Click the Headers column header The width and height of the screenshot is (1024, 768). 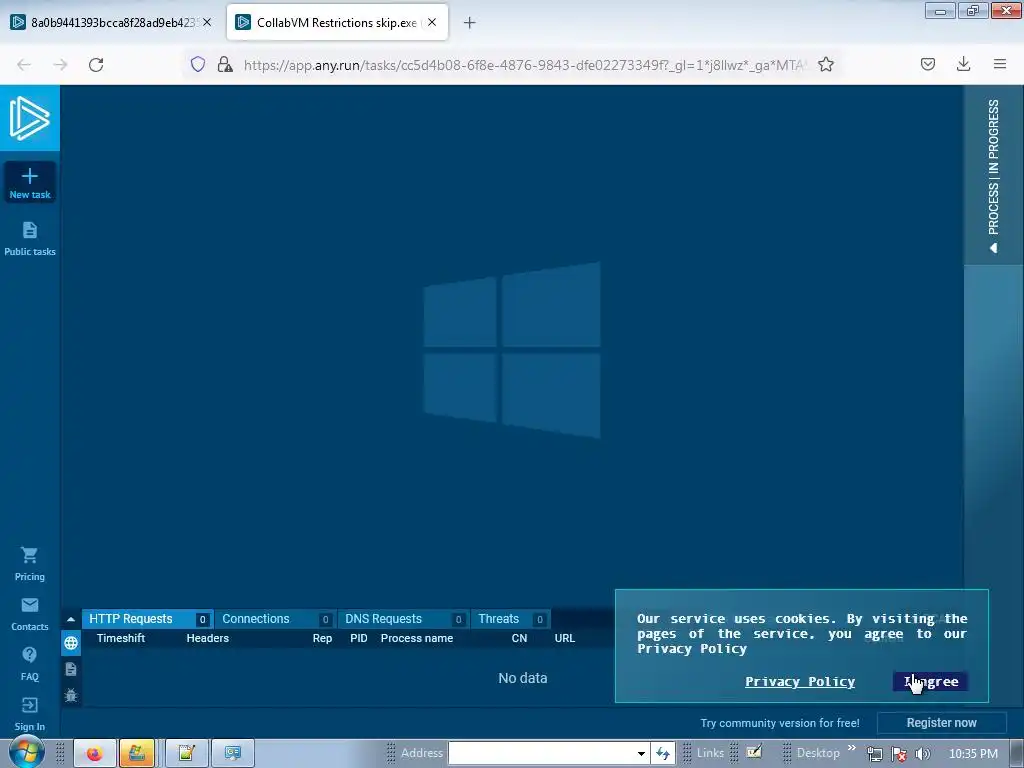pos(208,638)
